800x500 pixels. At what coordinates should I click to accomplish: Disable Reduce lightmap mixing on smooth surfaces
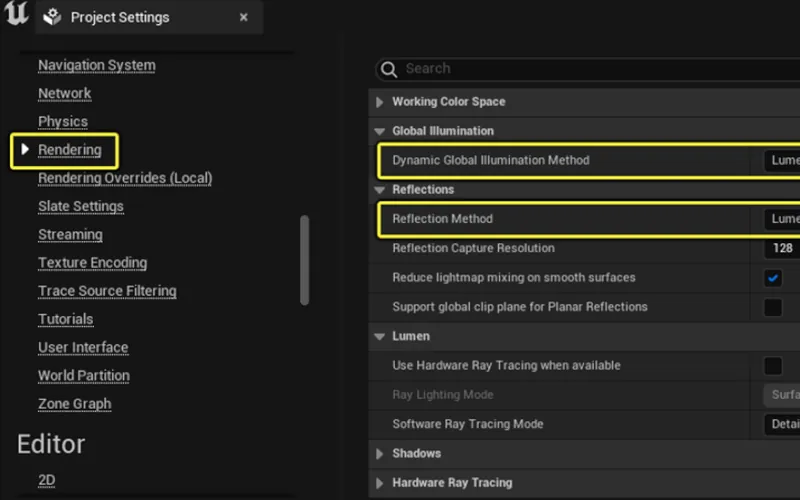click(x=773, y=277)
